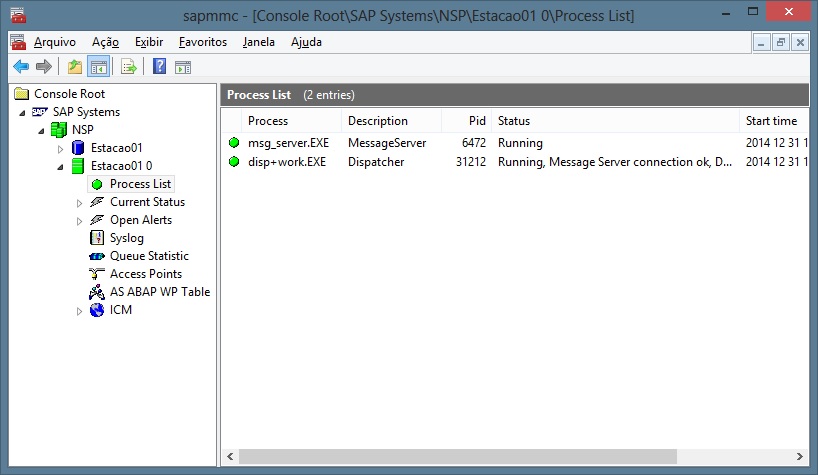Toggle Show/Hide Action Pane button
818x475 pixels.
click(x=183, y=67)
